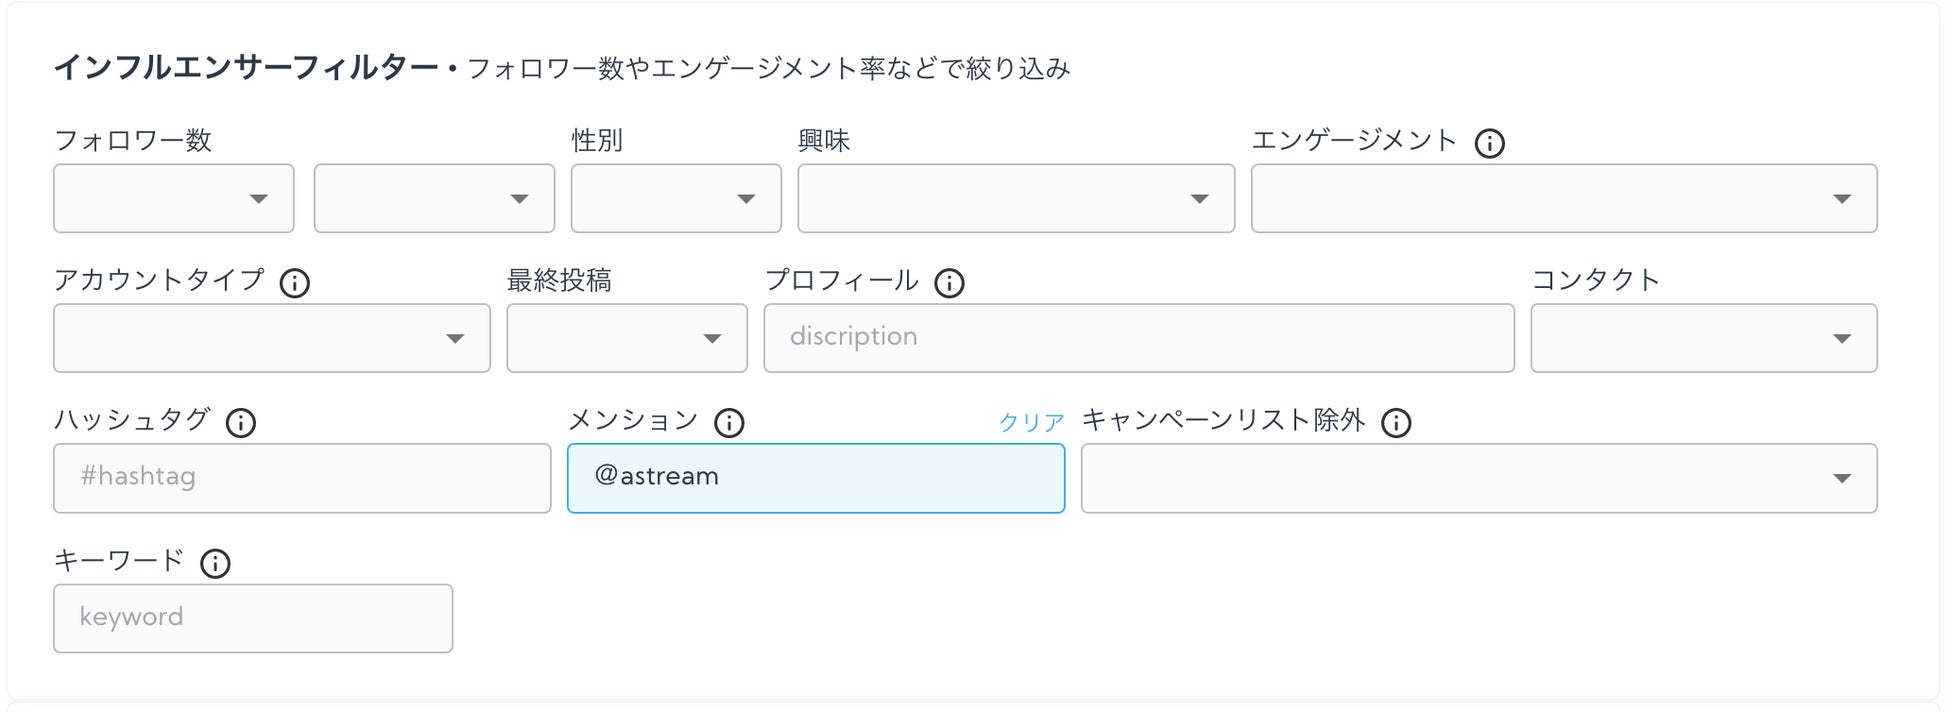Click info icon next to キャンペーンリスト除外
Screen dimensions: 1950x712
pos(1396,423)
